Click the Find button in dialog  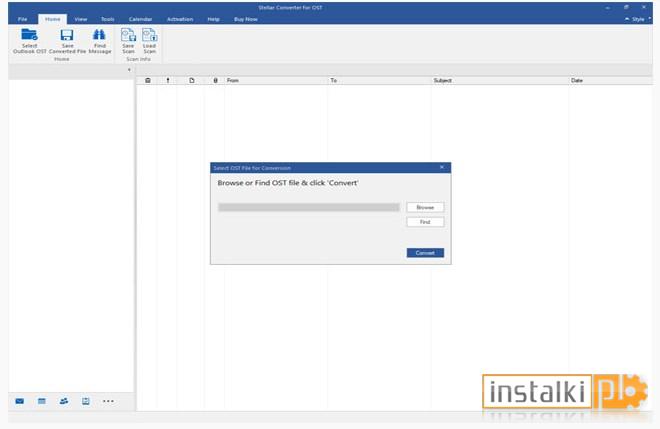[x=425, y=222]
